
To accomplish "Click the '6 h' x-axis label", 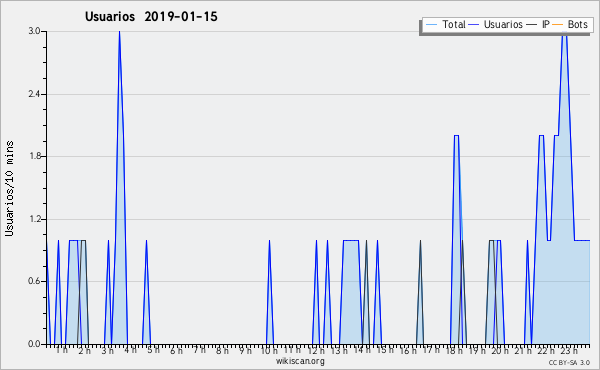I will click(176, 350).
